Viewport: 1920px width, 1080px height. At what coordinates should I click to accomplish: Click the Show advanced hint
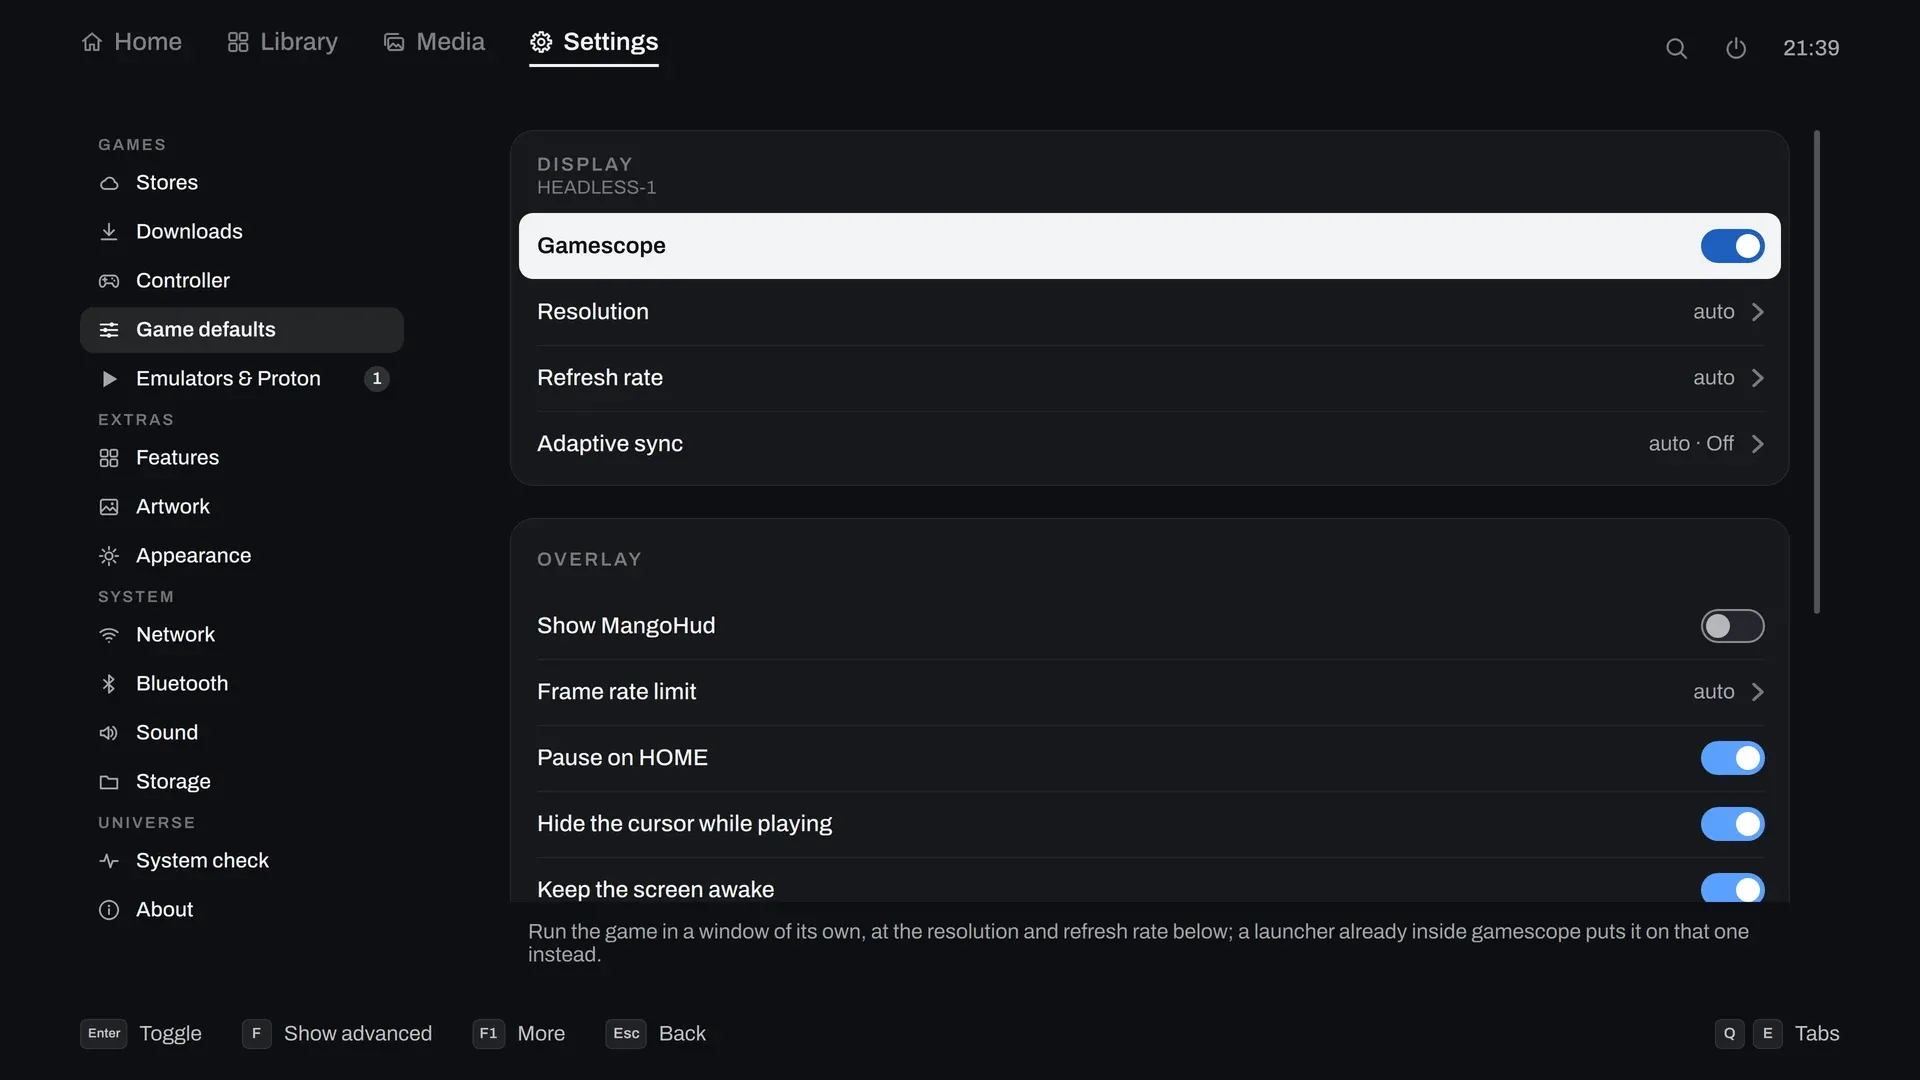pyautogui.click(x=337, y=1034)
